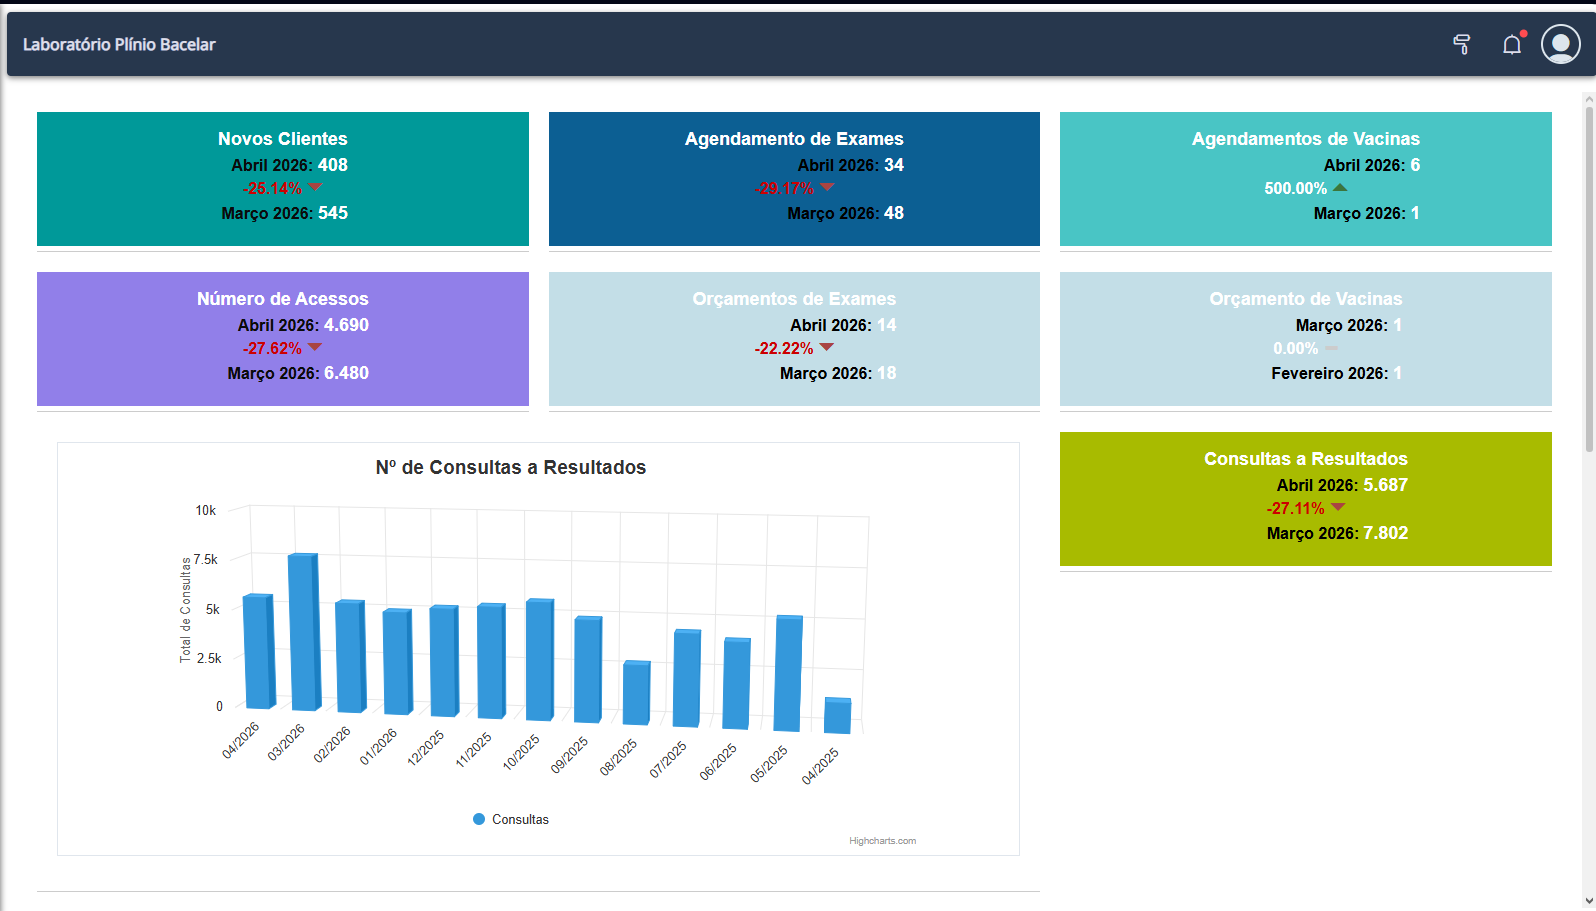Select the Novos Clientes card
The image size is (1596, 911).
(283, 179)
